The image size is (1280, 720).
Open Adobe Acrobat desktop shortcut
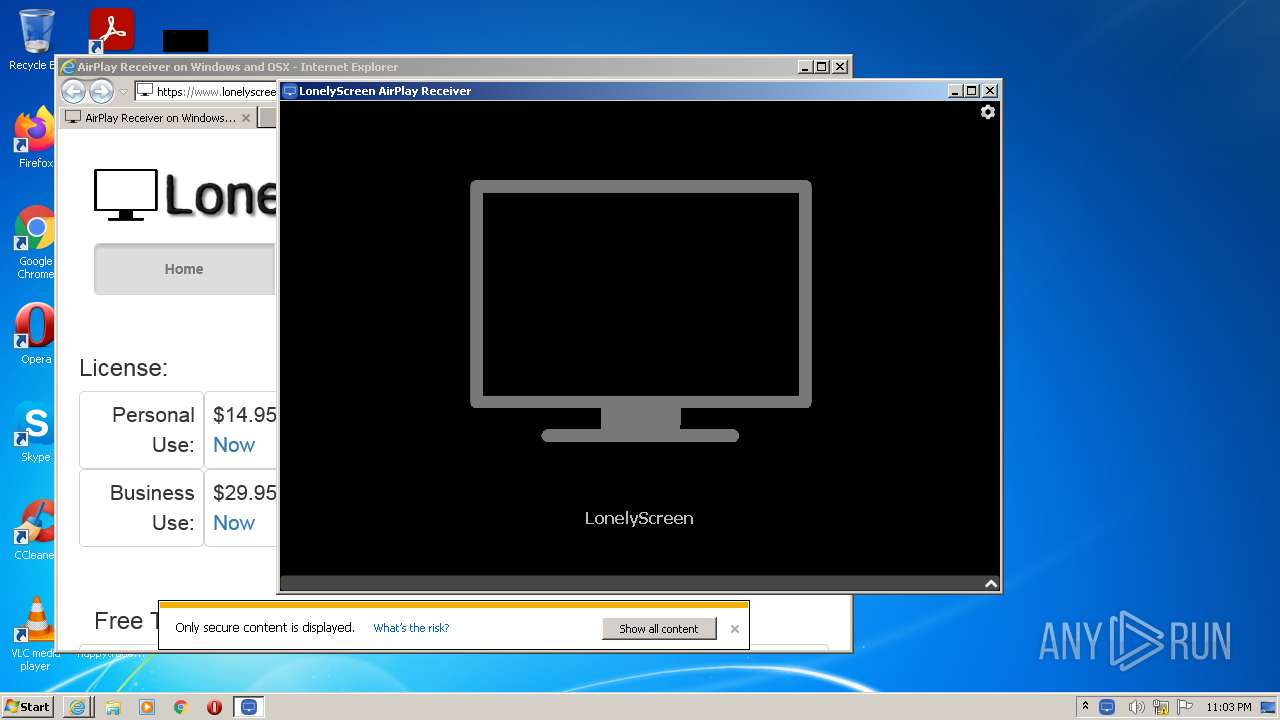[x=111, y=31]
